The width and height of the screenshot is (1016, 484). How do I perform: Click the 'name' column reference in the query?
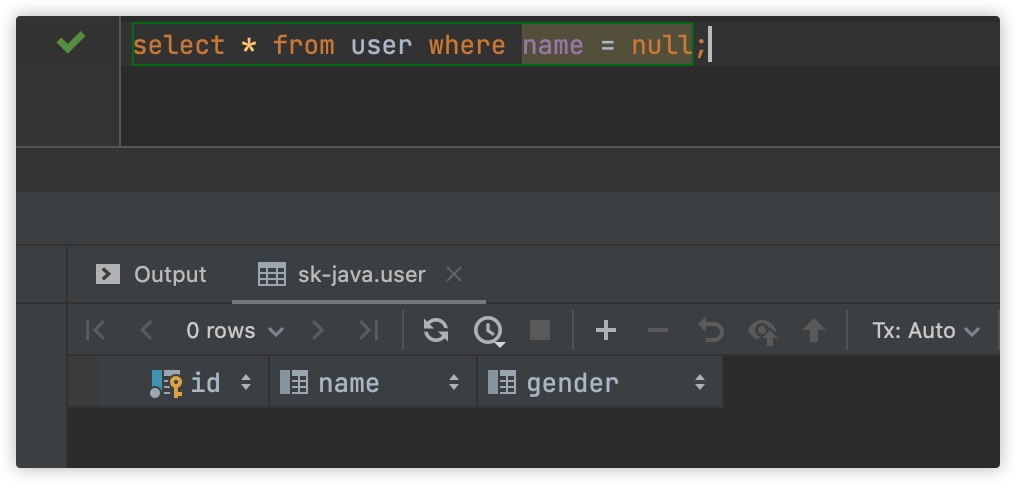pos(553,45)
